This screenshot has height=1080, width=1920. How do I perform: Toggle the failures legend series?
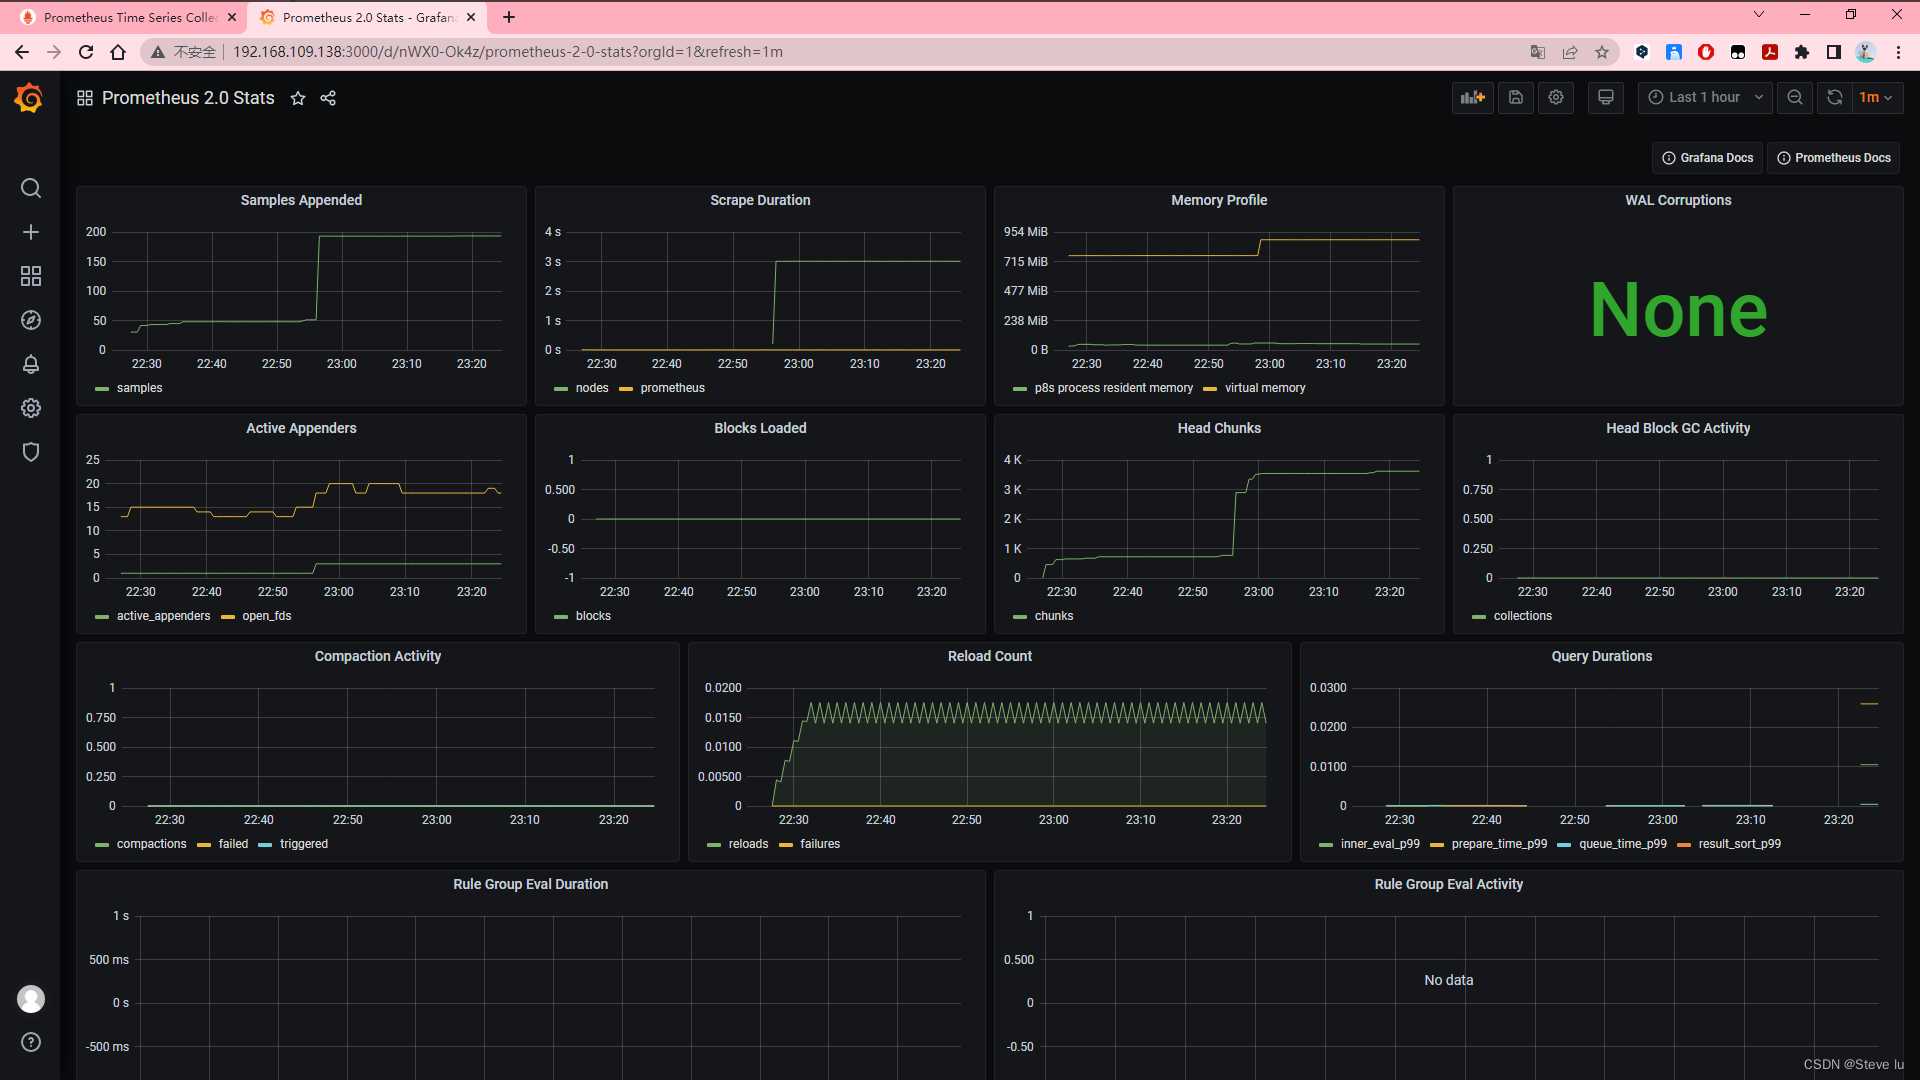[x=820, y=844]
